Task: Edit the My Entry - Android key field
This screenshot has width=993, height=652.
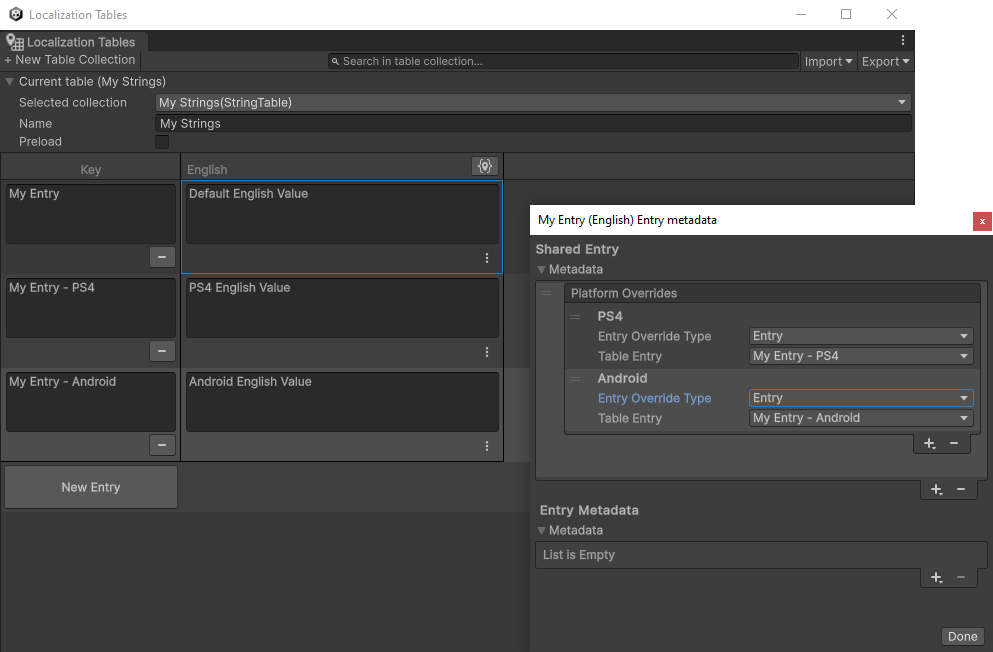Action: [91, 402]
